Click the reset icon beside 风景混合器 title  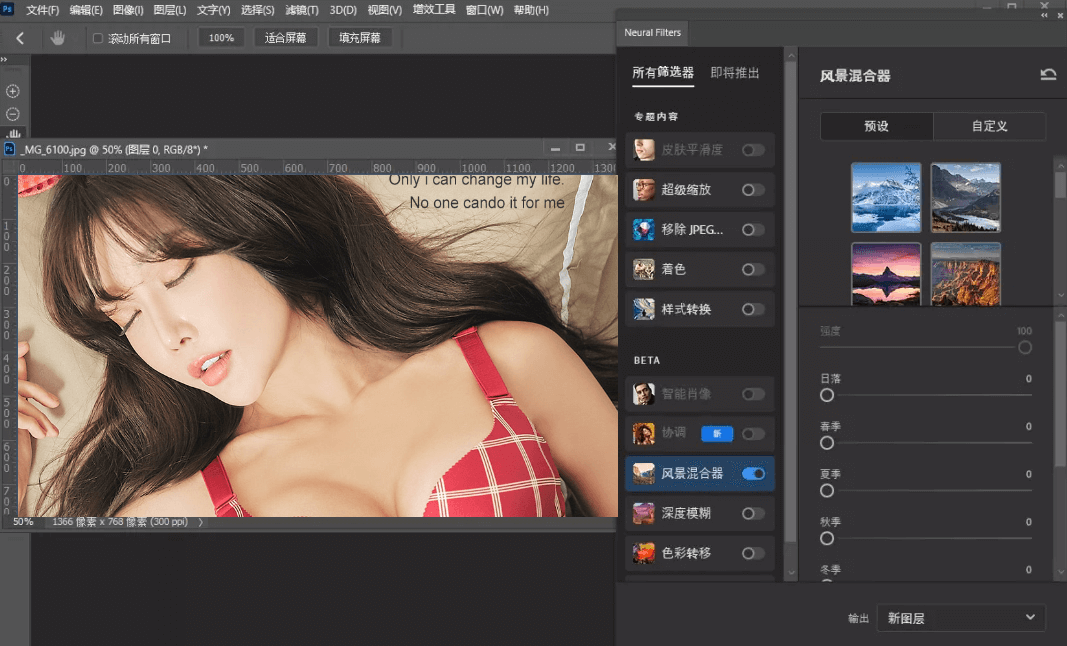tap(1048, 73)
